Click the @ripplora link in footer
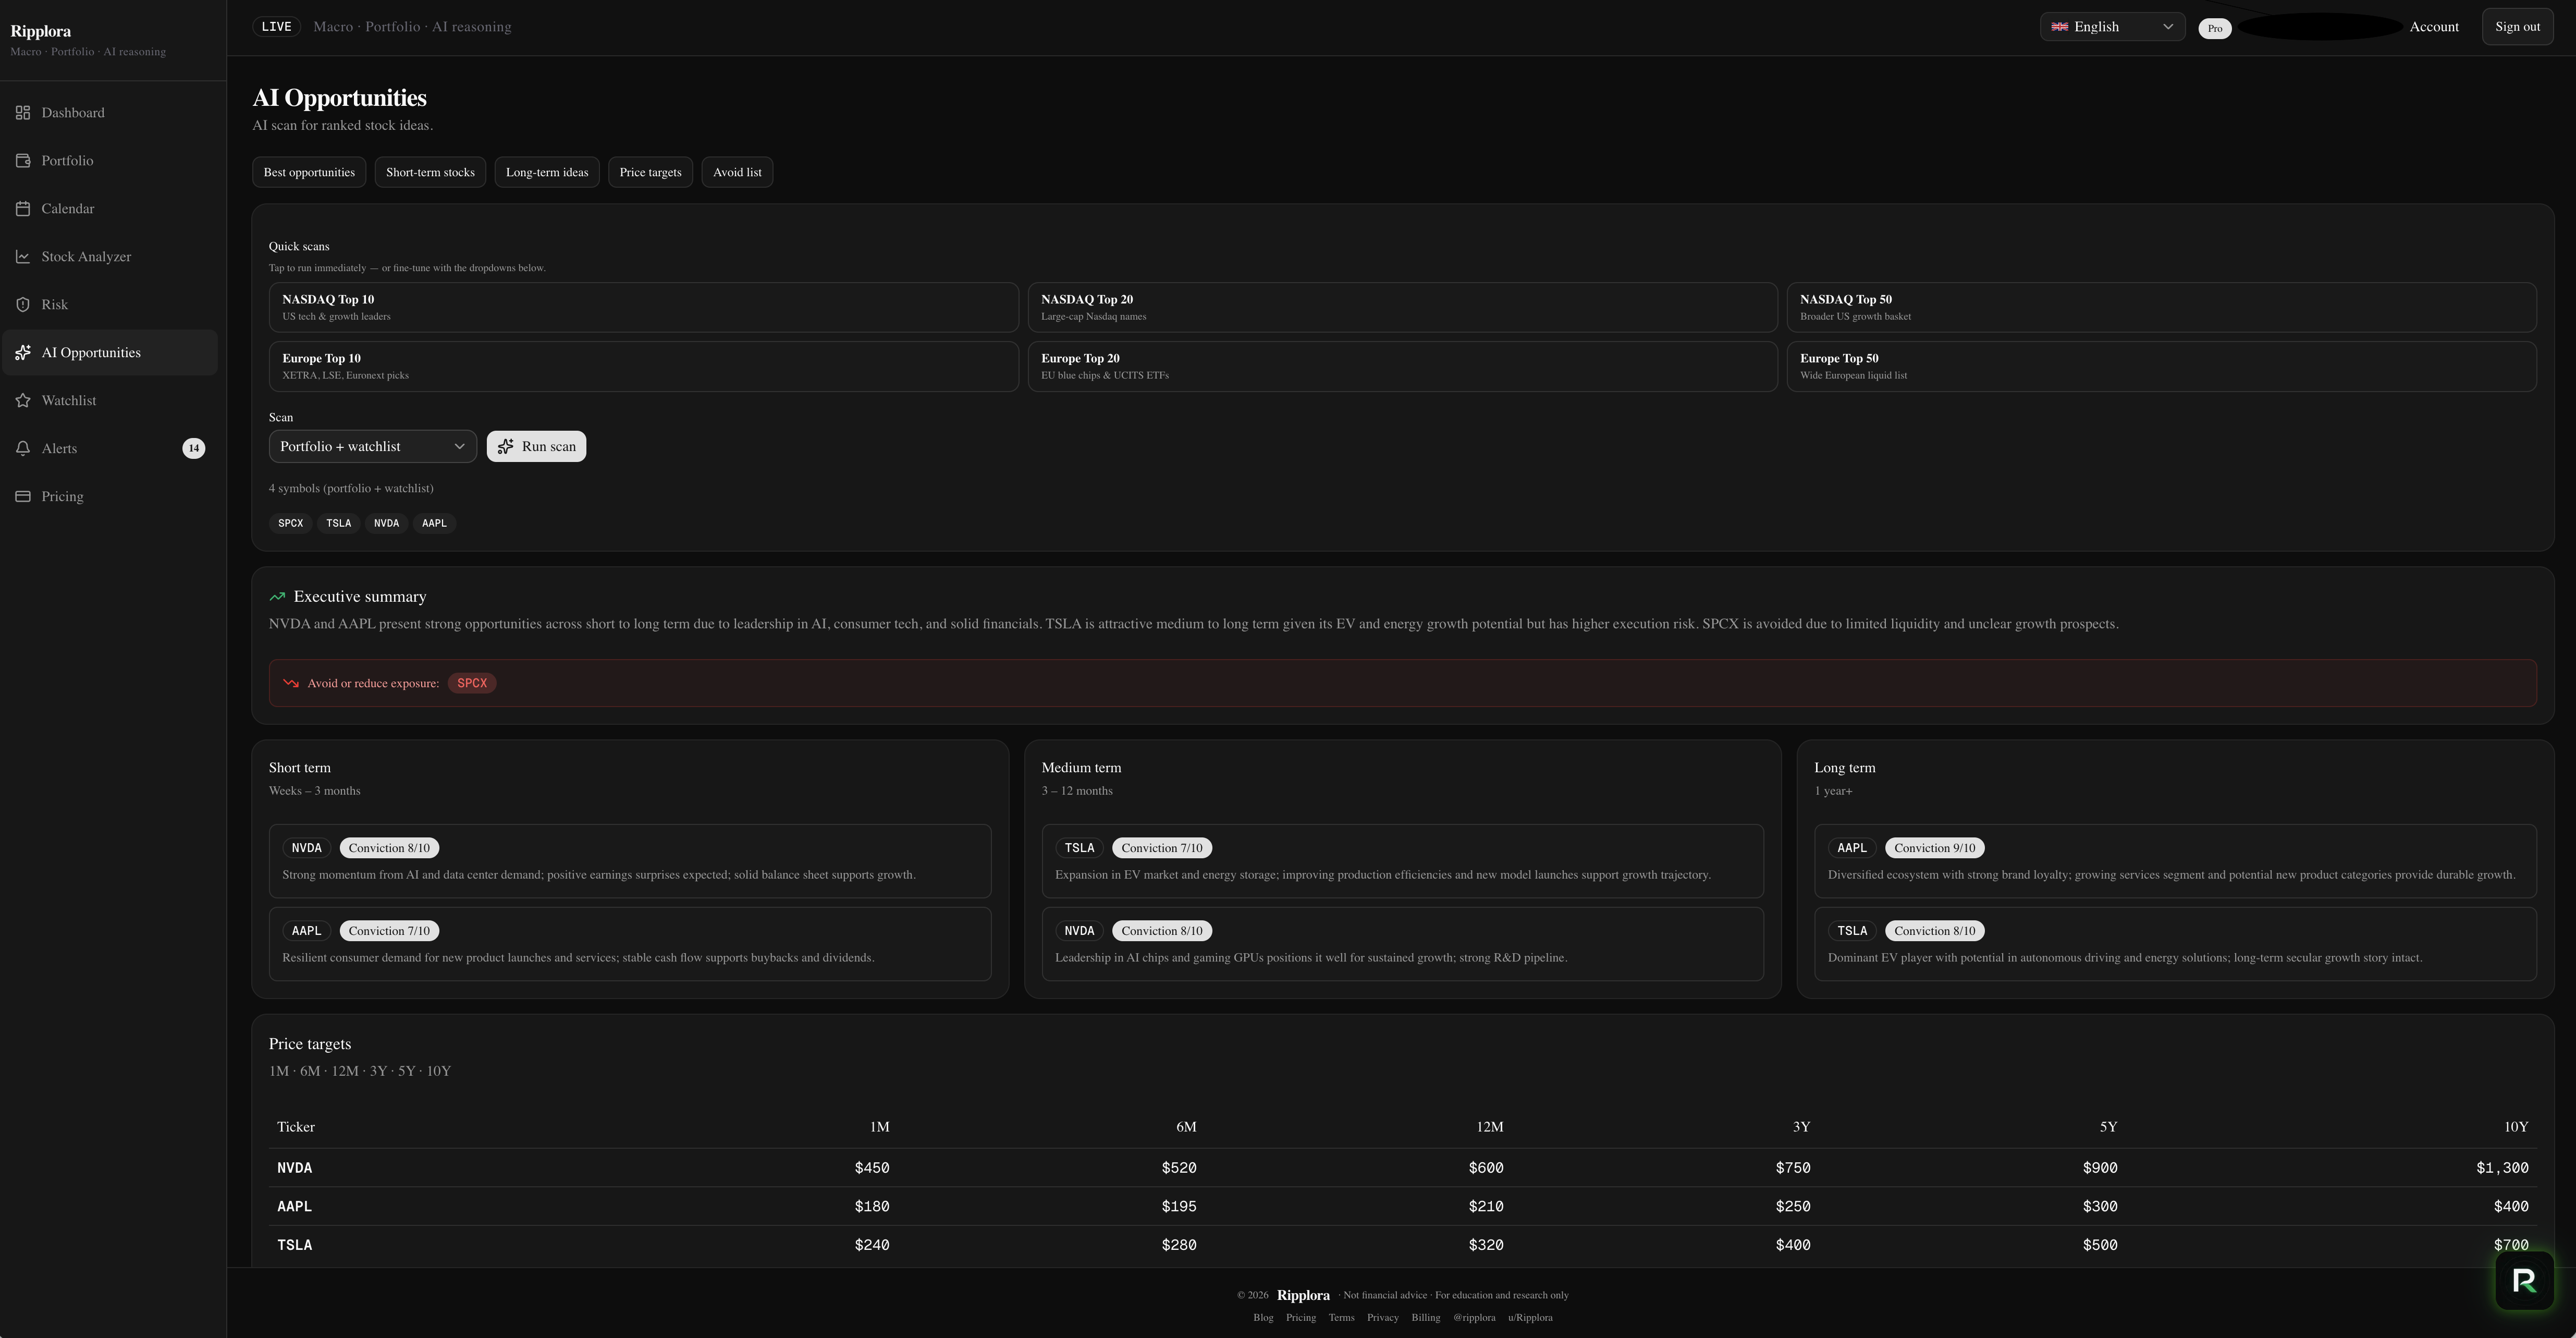The width and height of the screenshot is (2576, 1338). coord(1474,1317)
